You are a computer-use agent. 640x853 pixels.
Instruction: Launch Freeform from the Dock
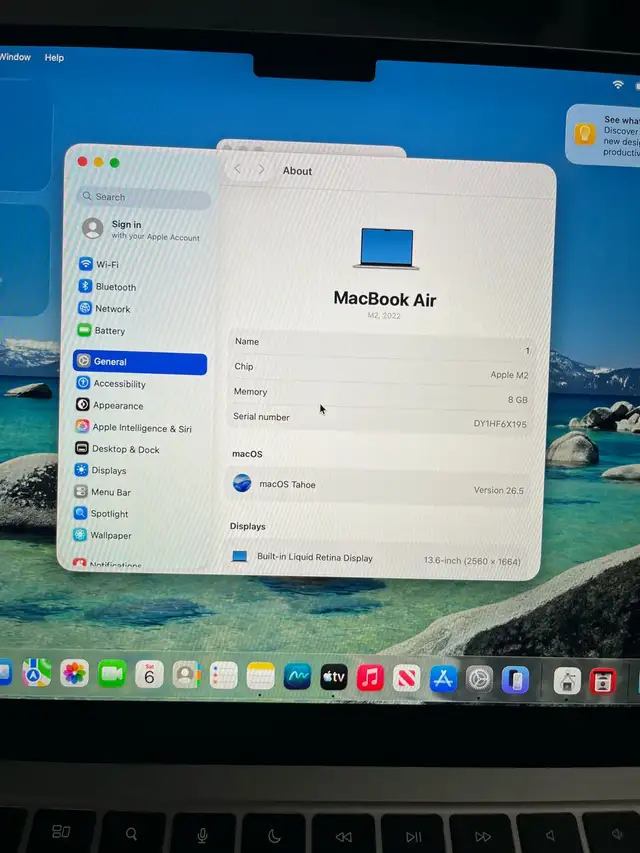click(298, 677)
